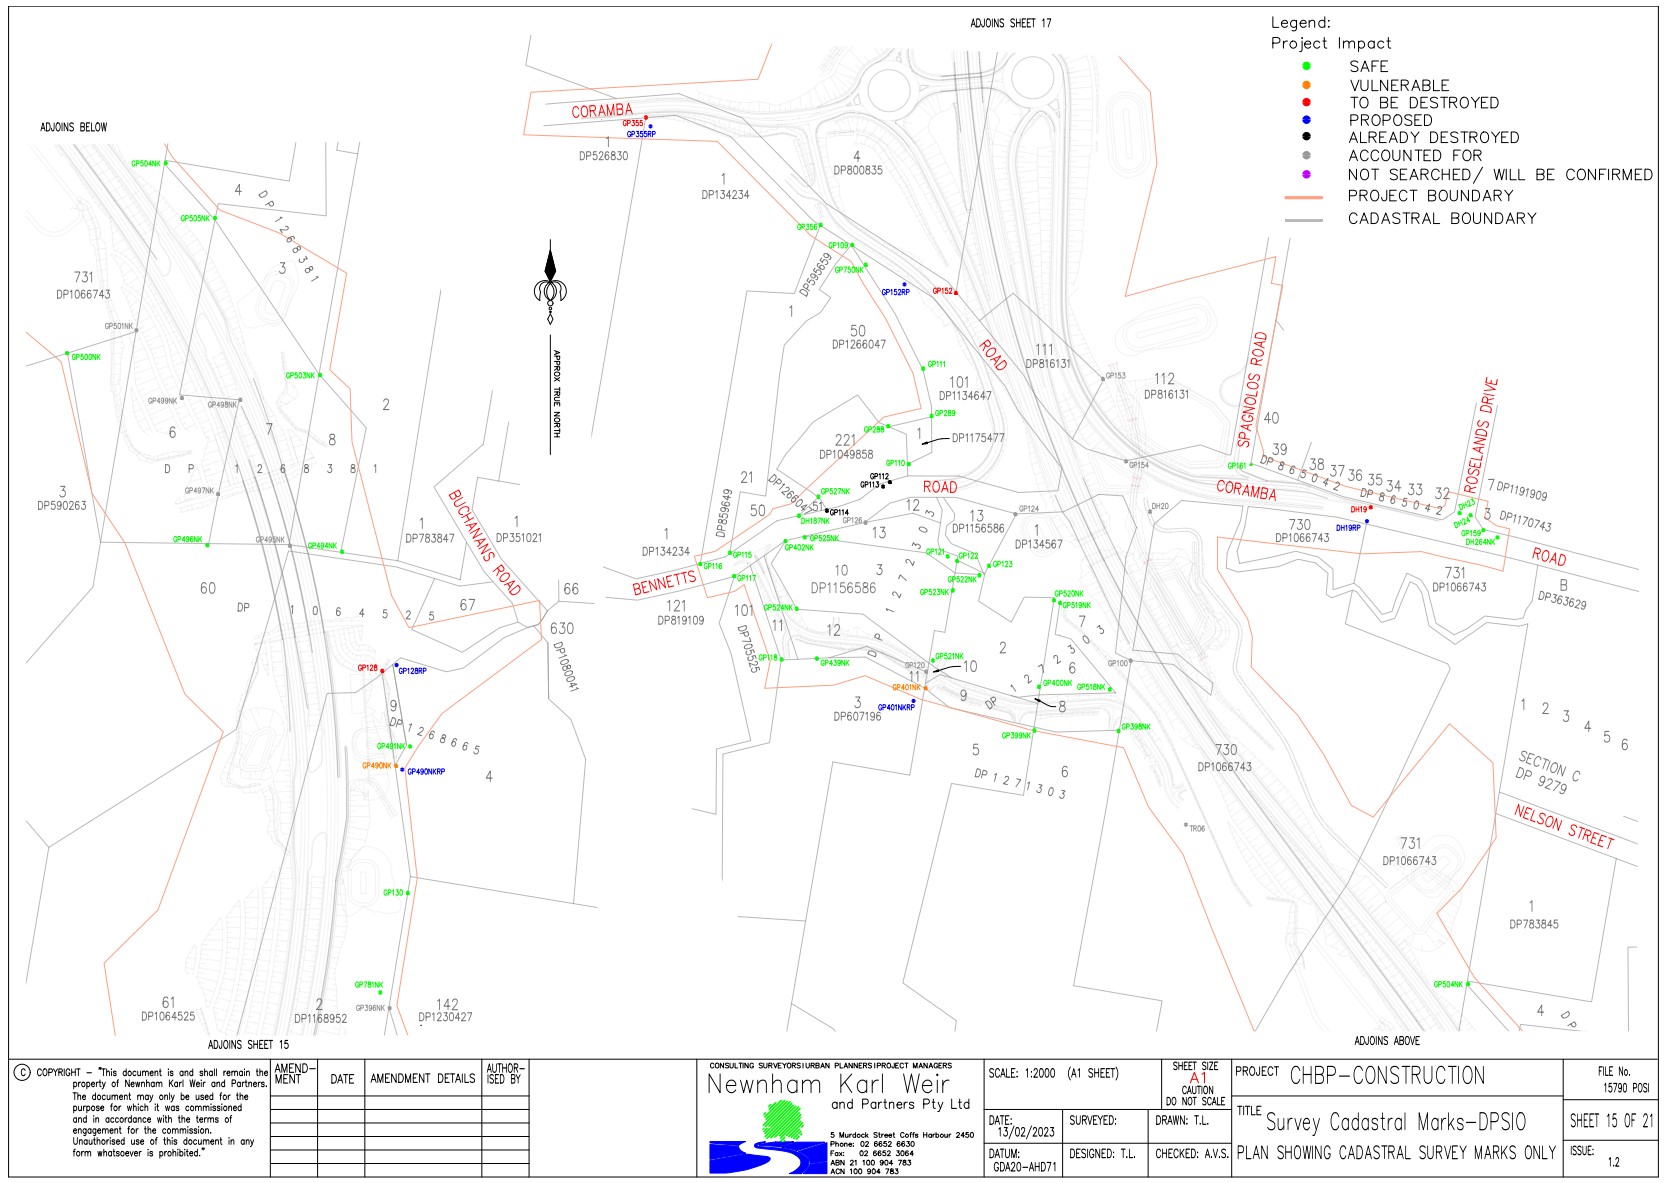Select the orange GP401NK vulnerable mark
This screenshot has width=1667, height=1183.
tap(926, 688)
